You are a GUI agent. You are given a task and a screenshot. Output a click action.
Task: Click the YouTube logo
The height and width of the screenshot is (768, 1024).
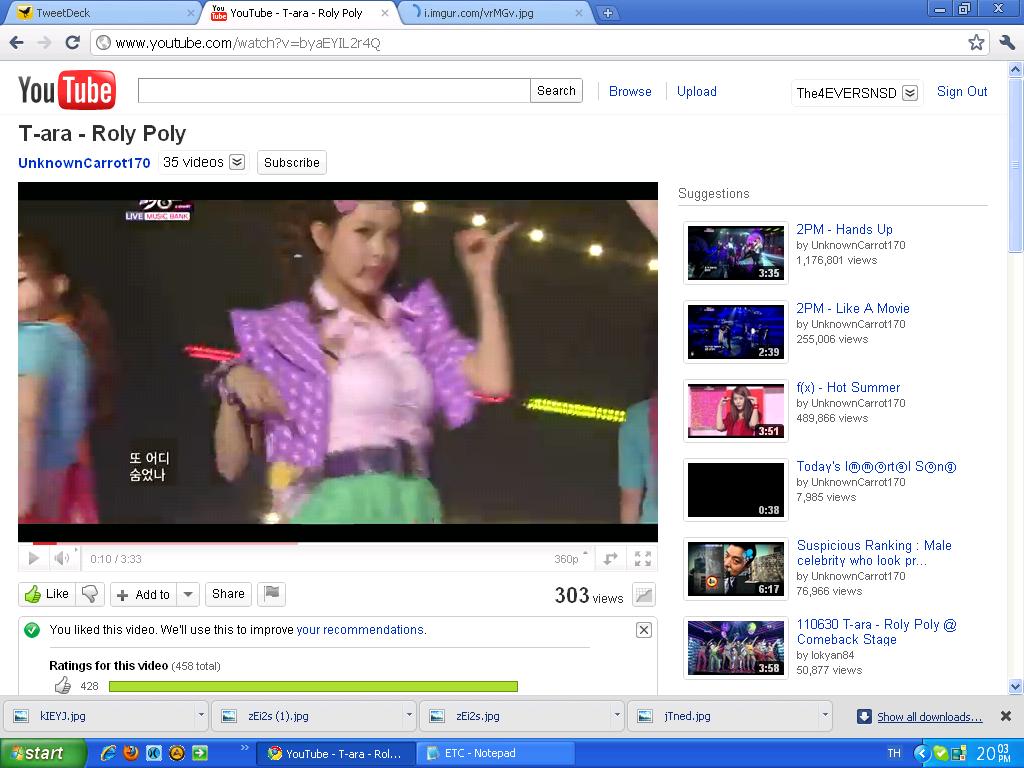67,90
